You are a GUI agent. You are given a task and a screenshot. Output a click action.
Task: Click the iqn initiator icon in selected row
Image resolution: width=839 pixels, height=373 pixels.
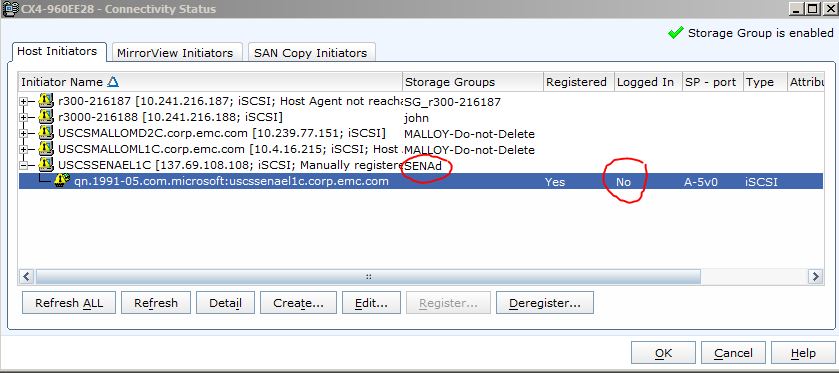(63, 180)
